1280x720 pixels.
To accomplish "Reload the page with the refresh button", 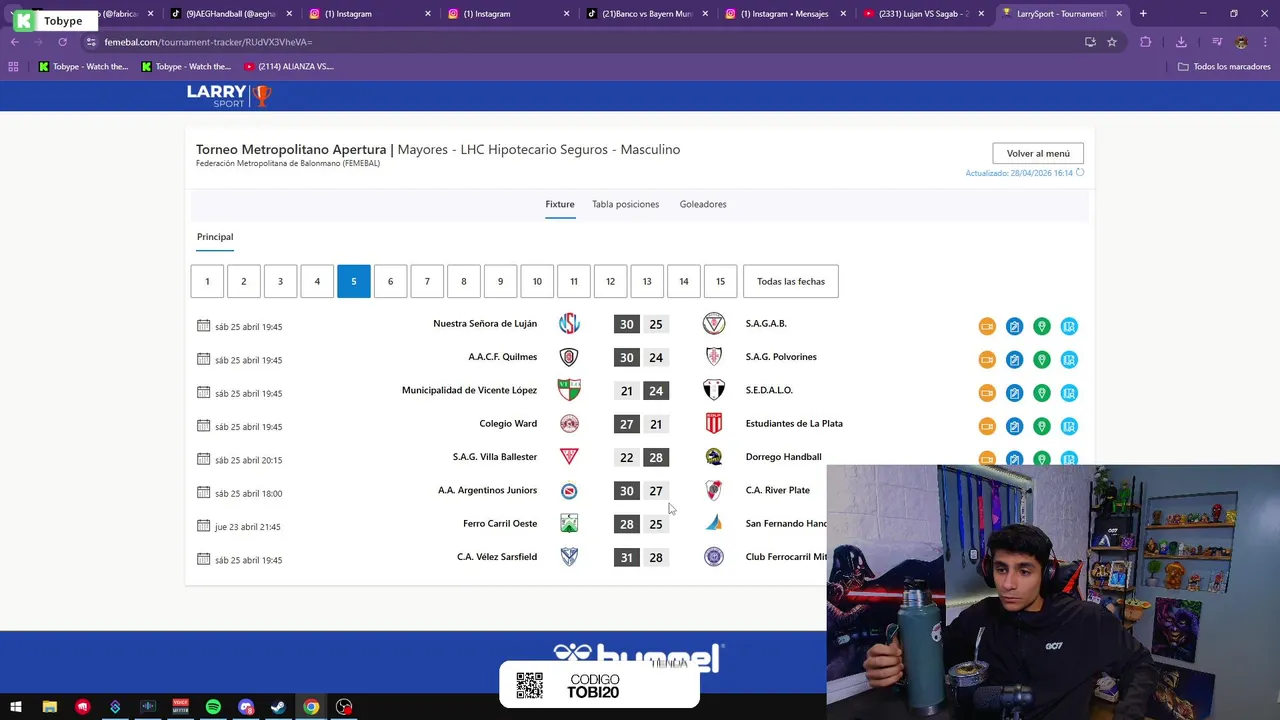I will (62, 42).
